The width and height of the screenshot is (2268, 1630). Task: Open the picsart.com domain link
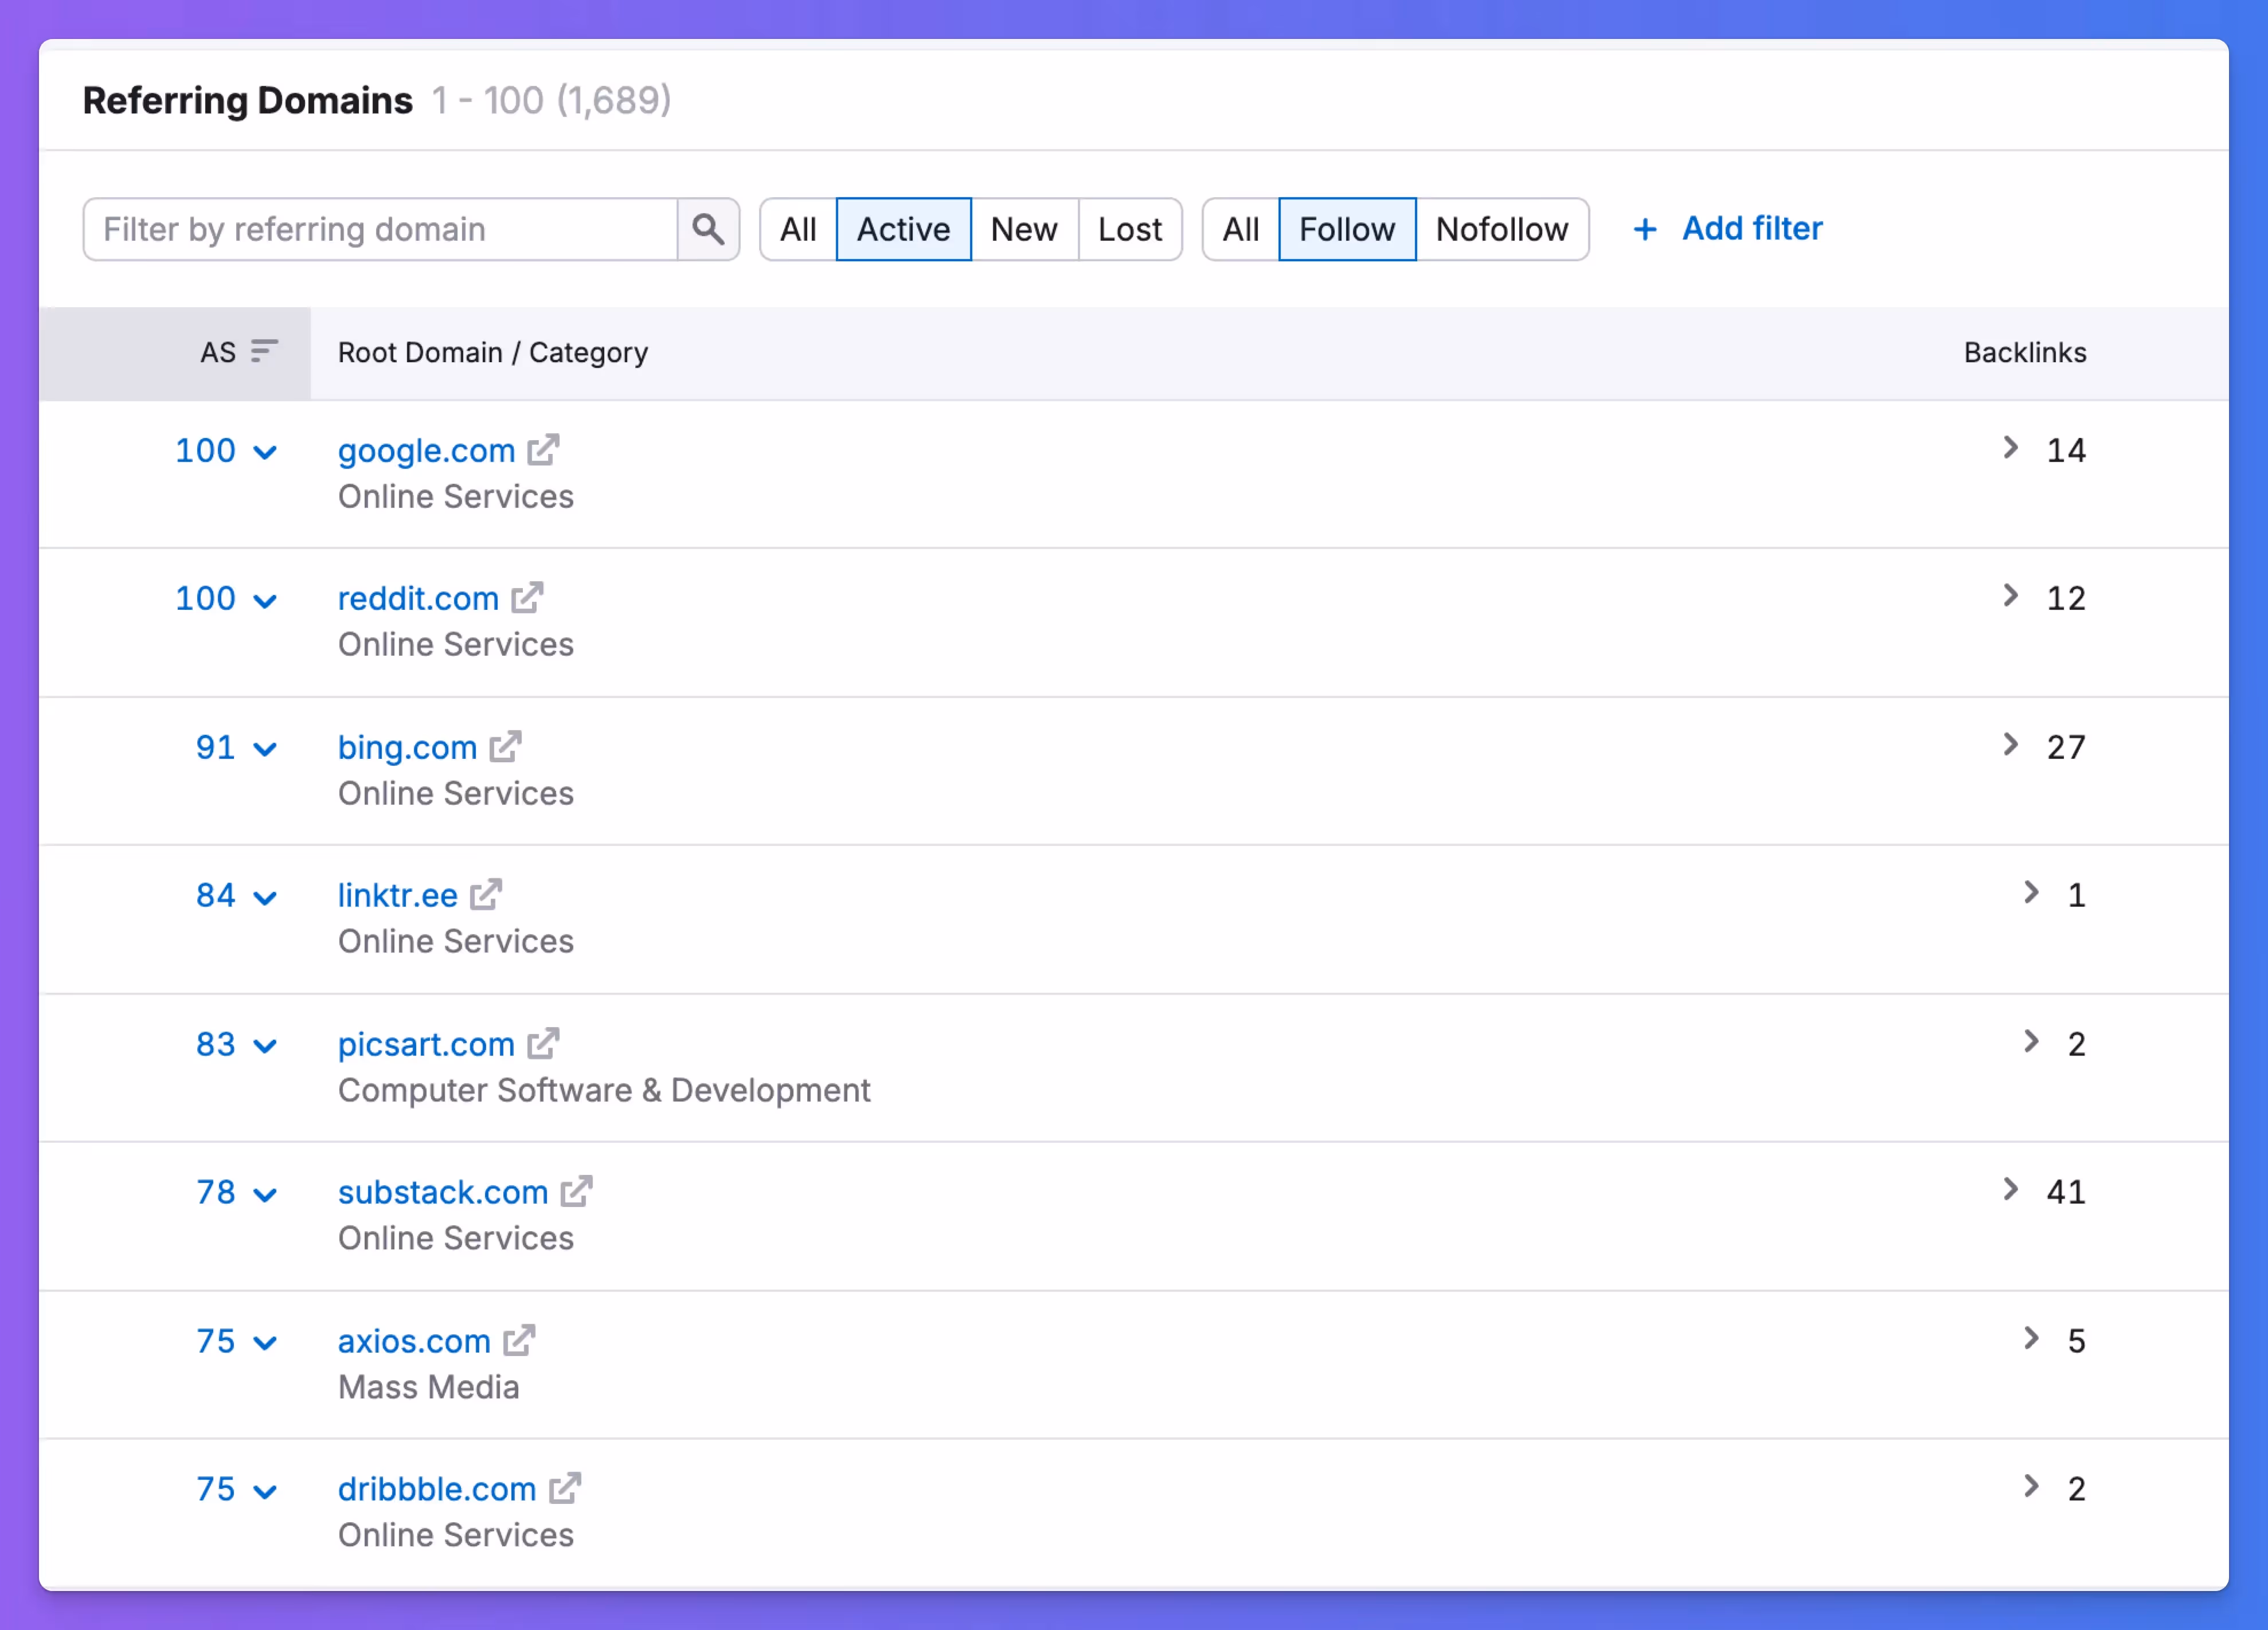point(427,1045)
